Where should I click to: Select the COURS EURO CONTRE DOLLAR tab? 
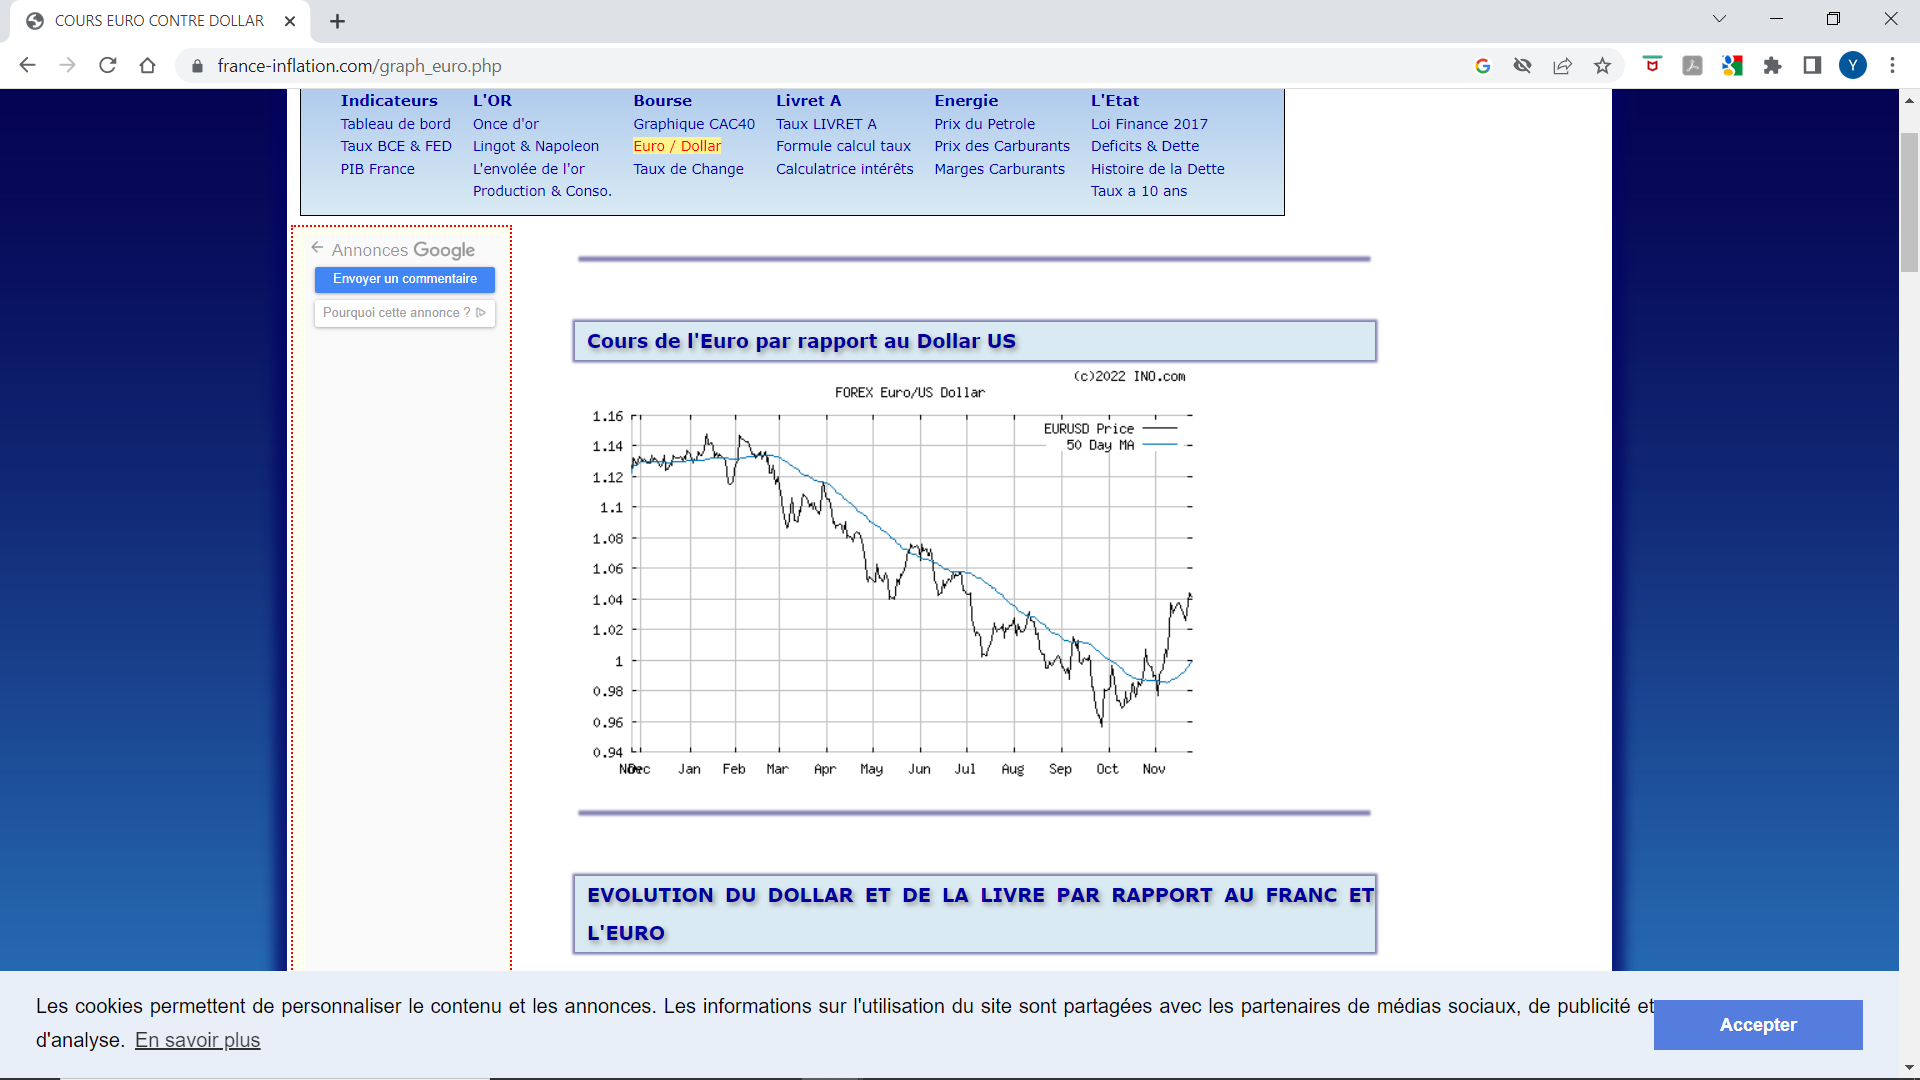point(160,21)
